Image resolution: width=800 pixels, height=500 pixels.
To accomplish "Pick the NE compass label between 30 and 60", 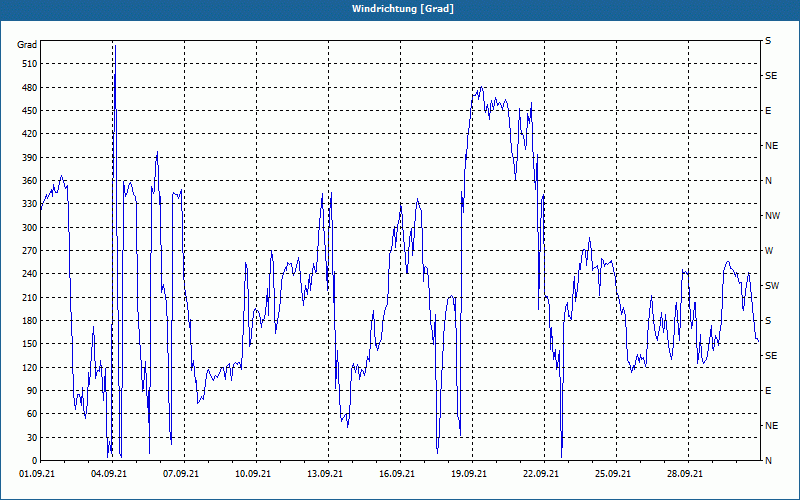I will (x=771, y=426).
